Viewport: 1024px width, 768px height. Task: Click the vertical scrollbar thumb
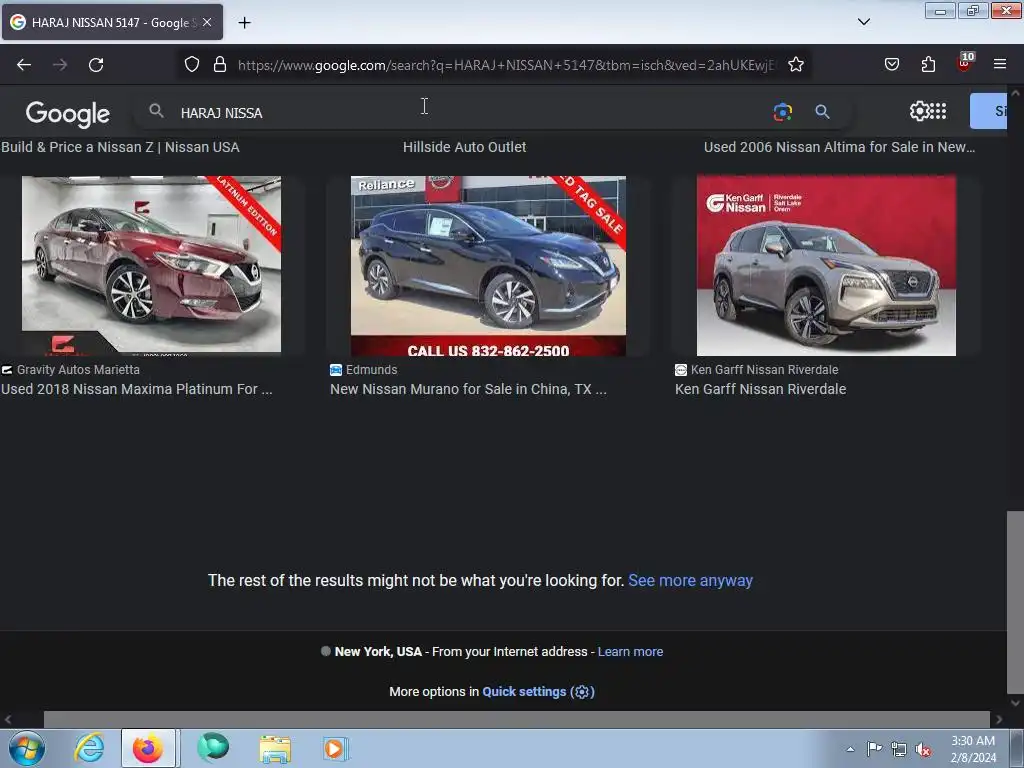click(1015, 601)
